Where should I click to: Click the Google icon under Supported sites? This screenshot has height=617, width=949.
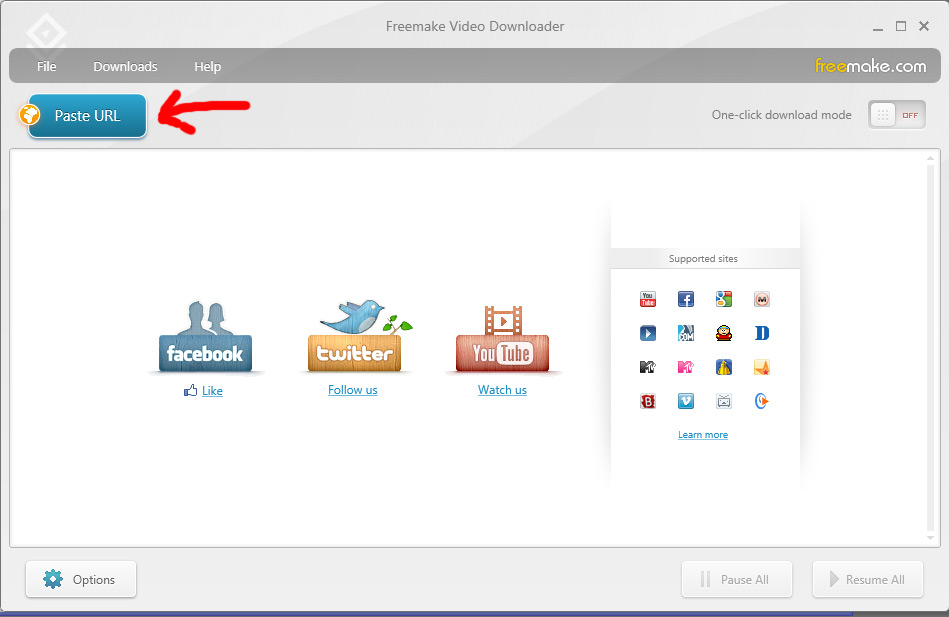(724, 299)
